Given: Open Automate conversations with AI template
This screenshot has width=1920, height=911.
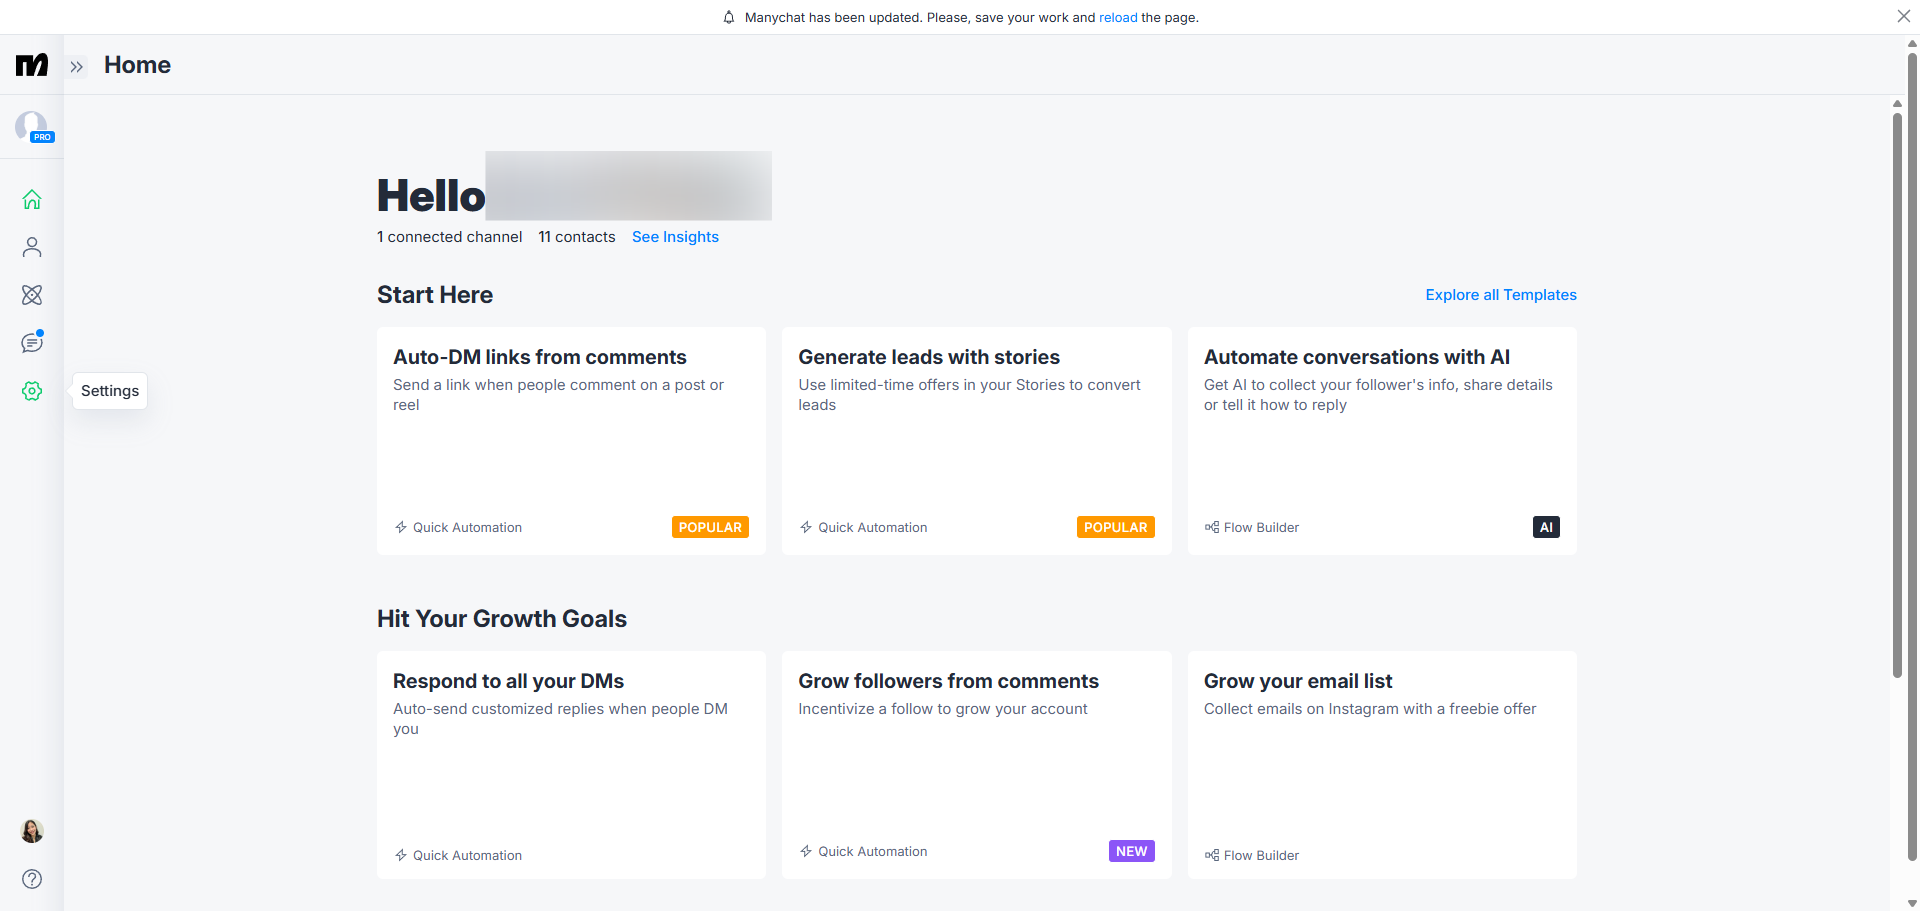Looking at the screenshot, I should click(x=1381, y=440).
